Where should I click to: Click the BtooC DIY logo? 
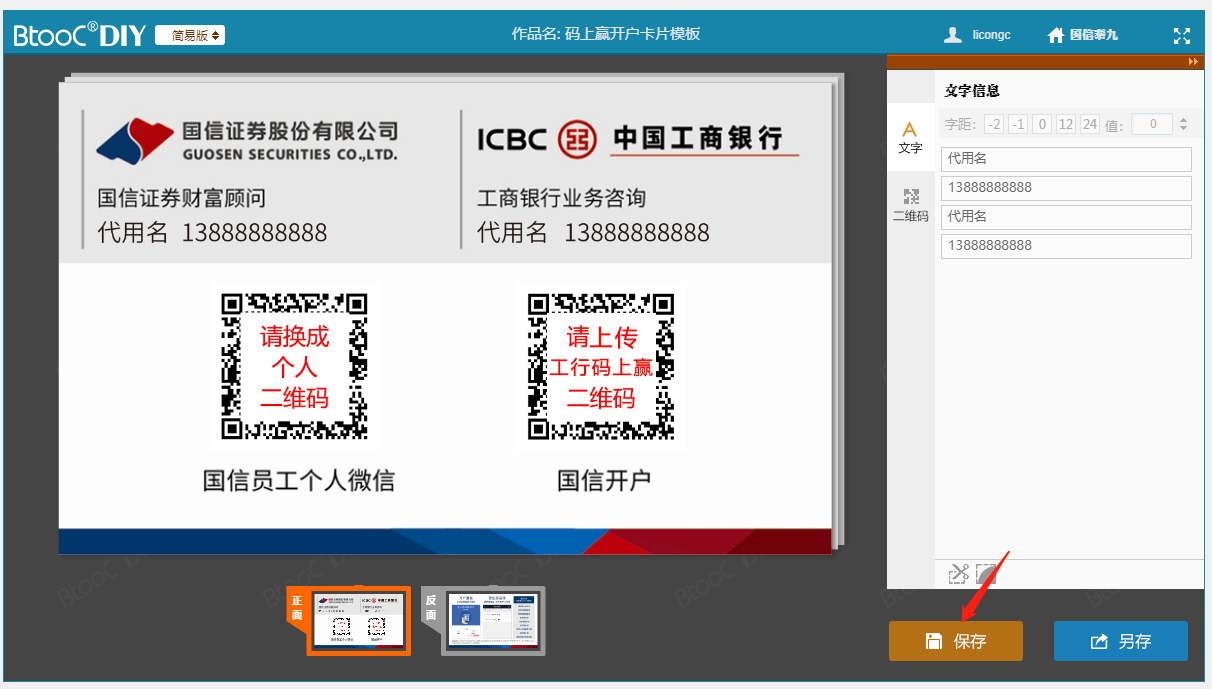pyautogui.click(x=80, y=35)
